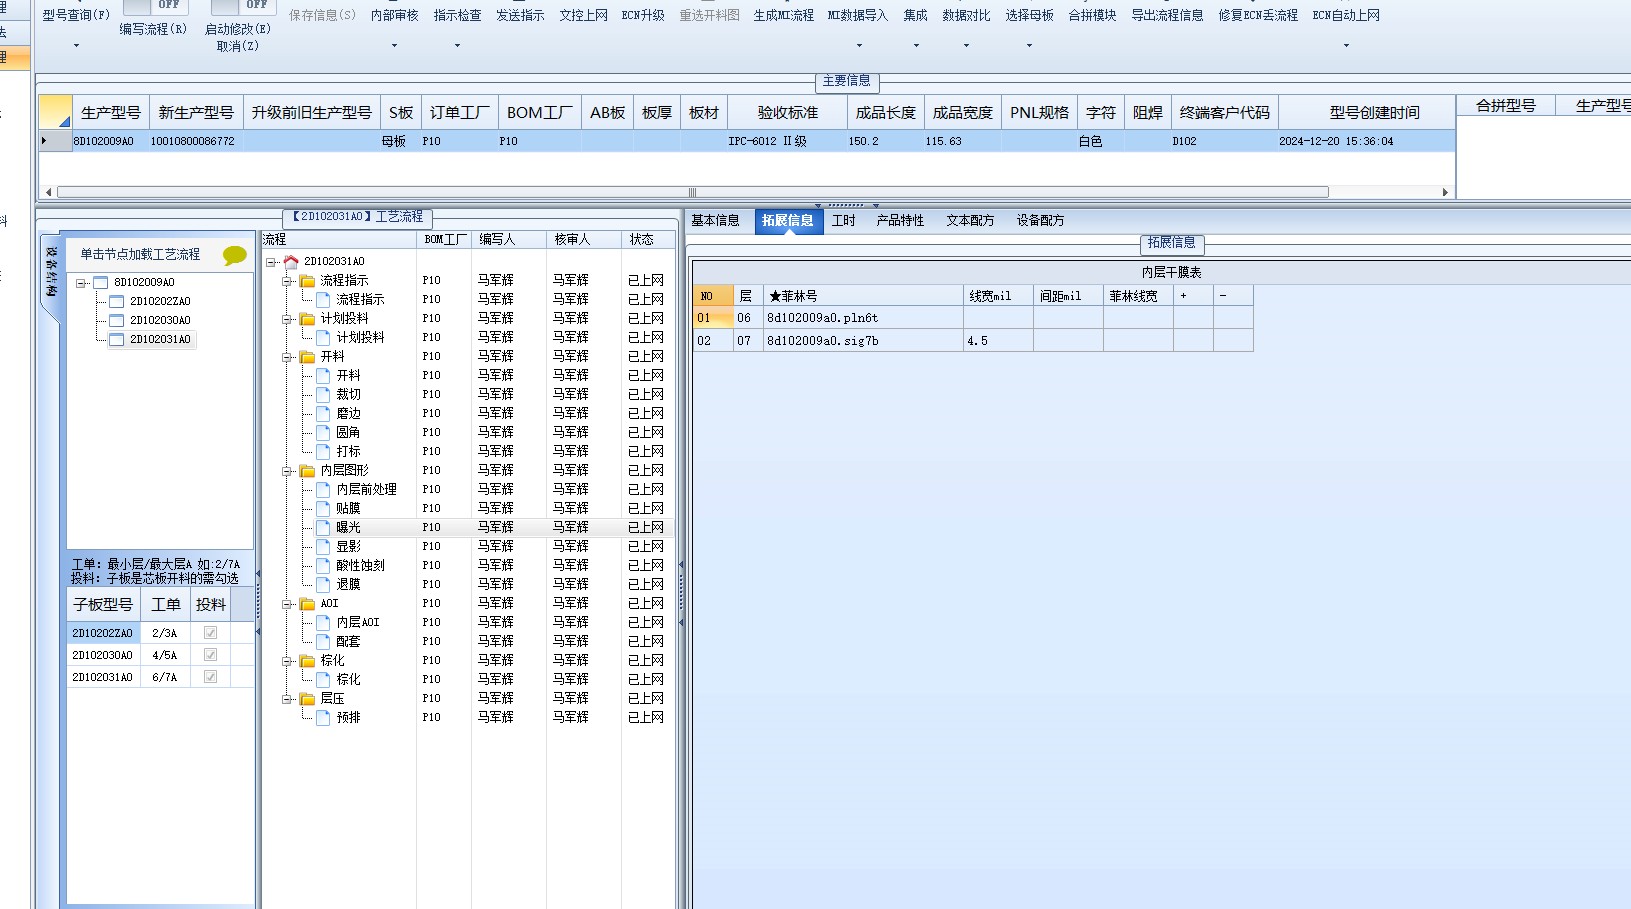Image resolution: width=1631 pixels, height=909 pixels.
Task: Click the 预排 document icon
Action: 323,718
